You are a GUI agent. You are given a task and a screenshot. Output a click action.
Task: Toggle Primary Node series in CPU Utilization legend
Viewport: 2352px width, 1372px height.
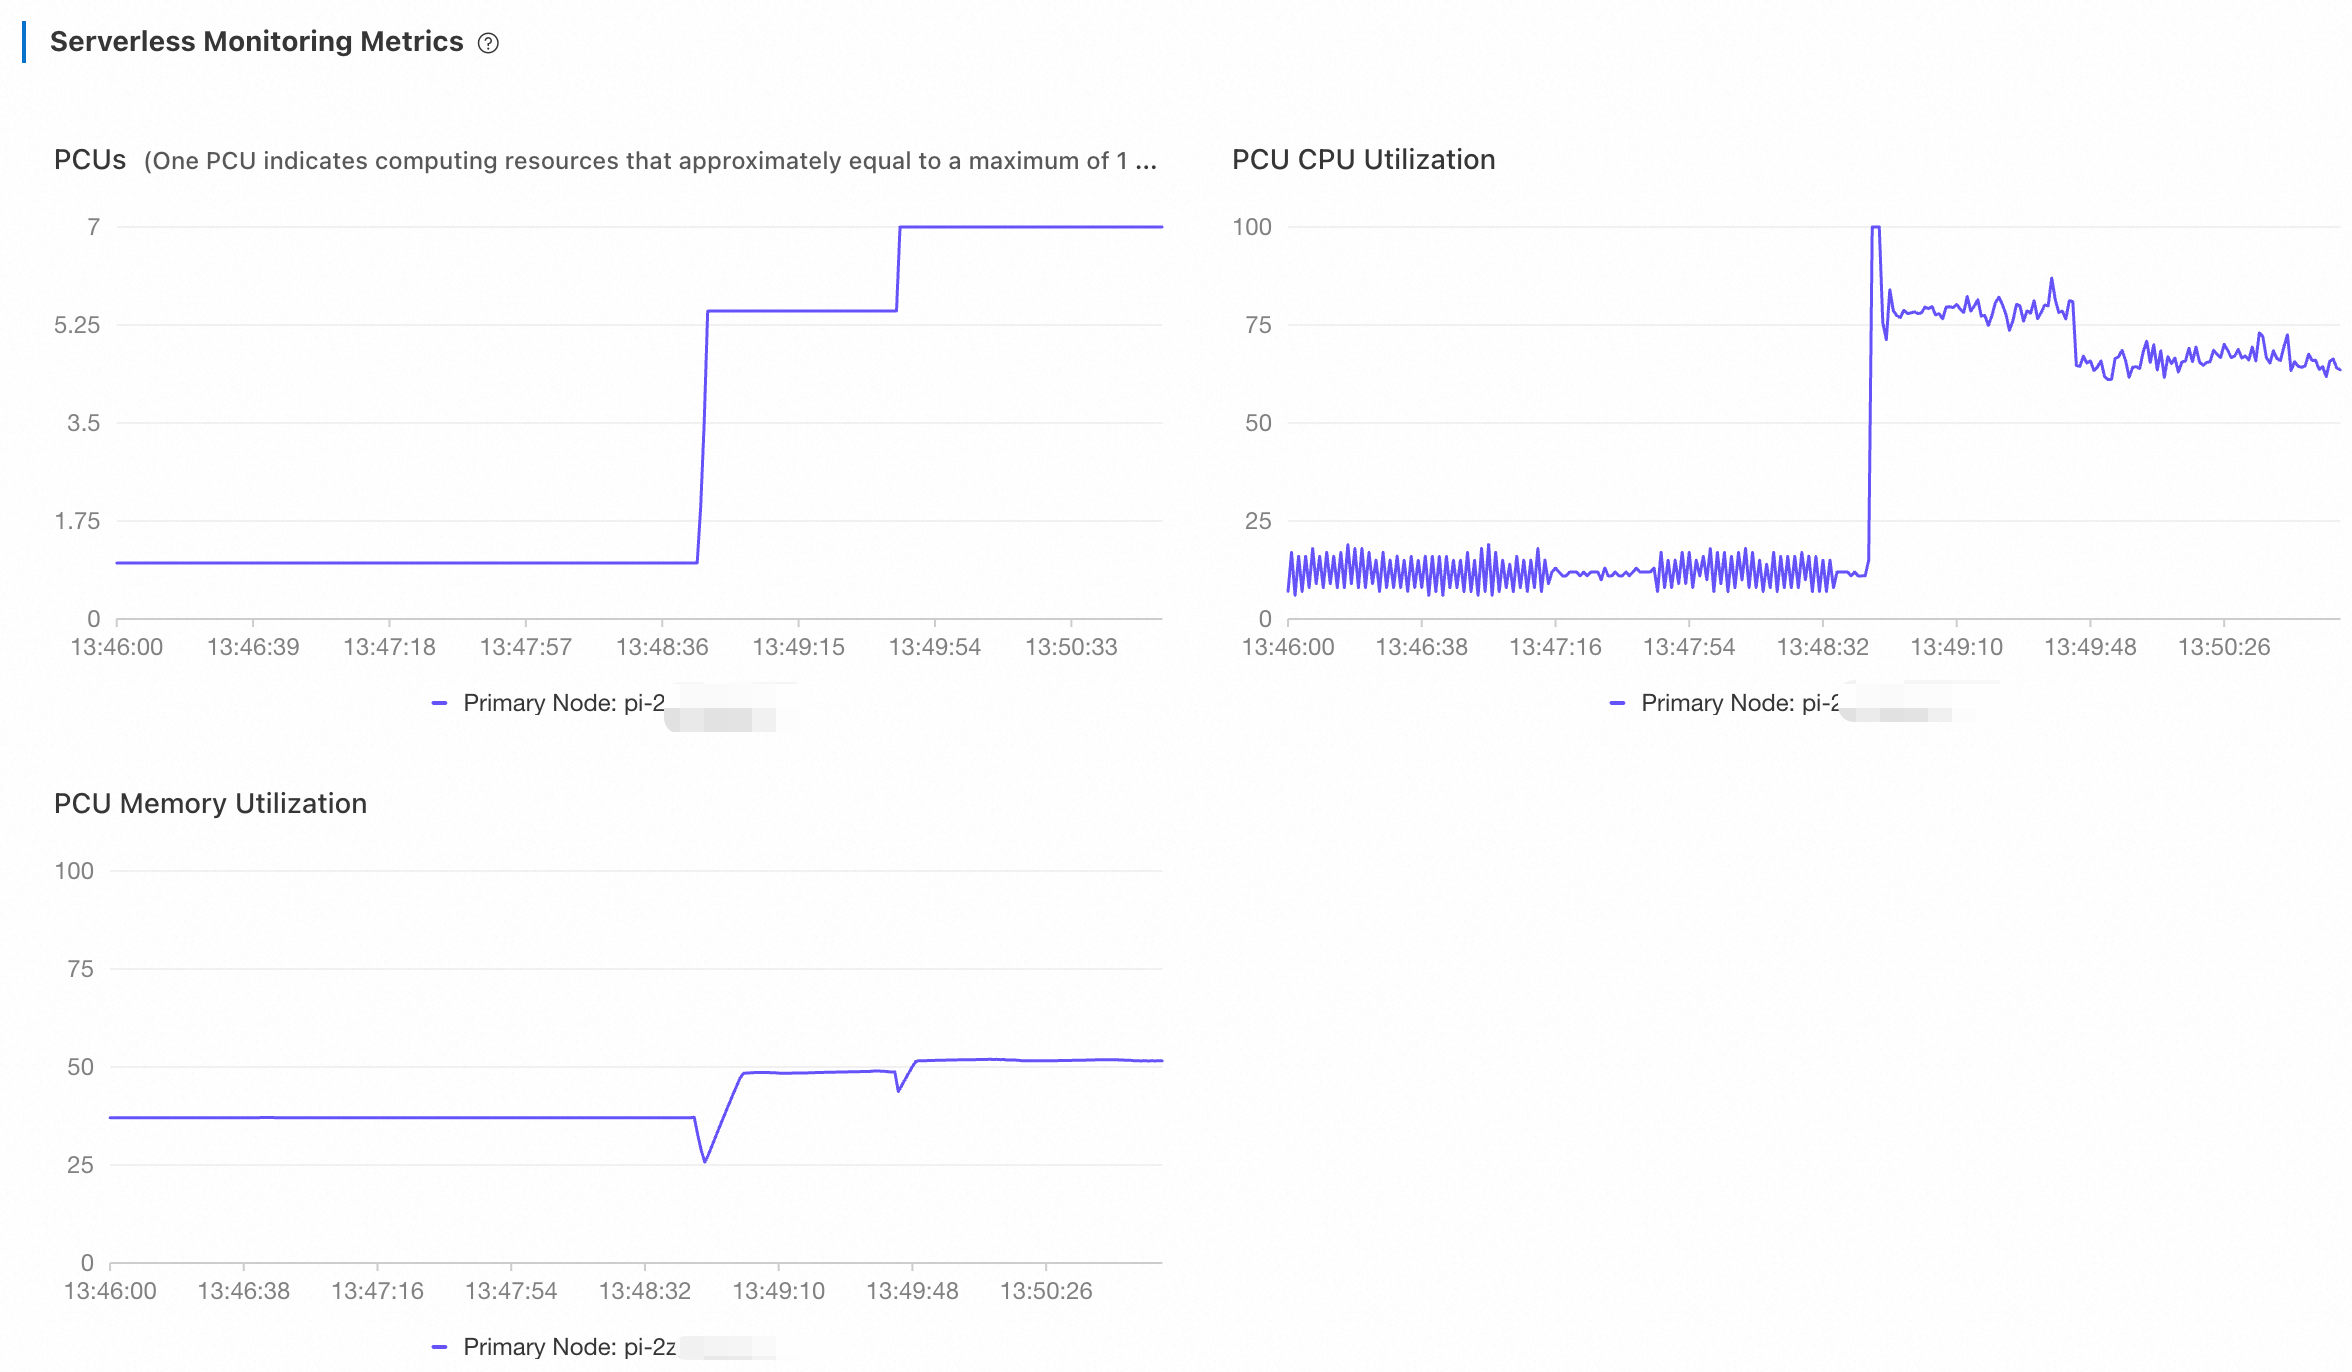(1740, 703)
